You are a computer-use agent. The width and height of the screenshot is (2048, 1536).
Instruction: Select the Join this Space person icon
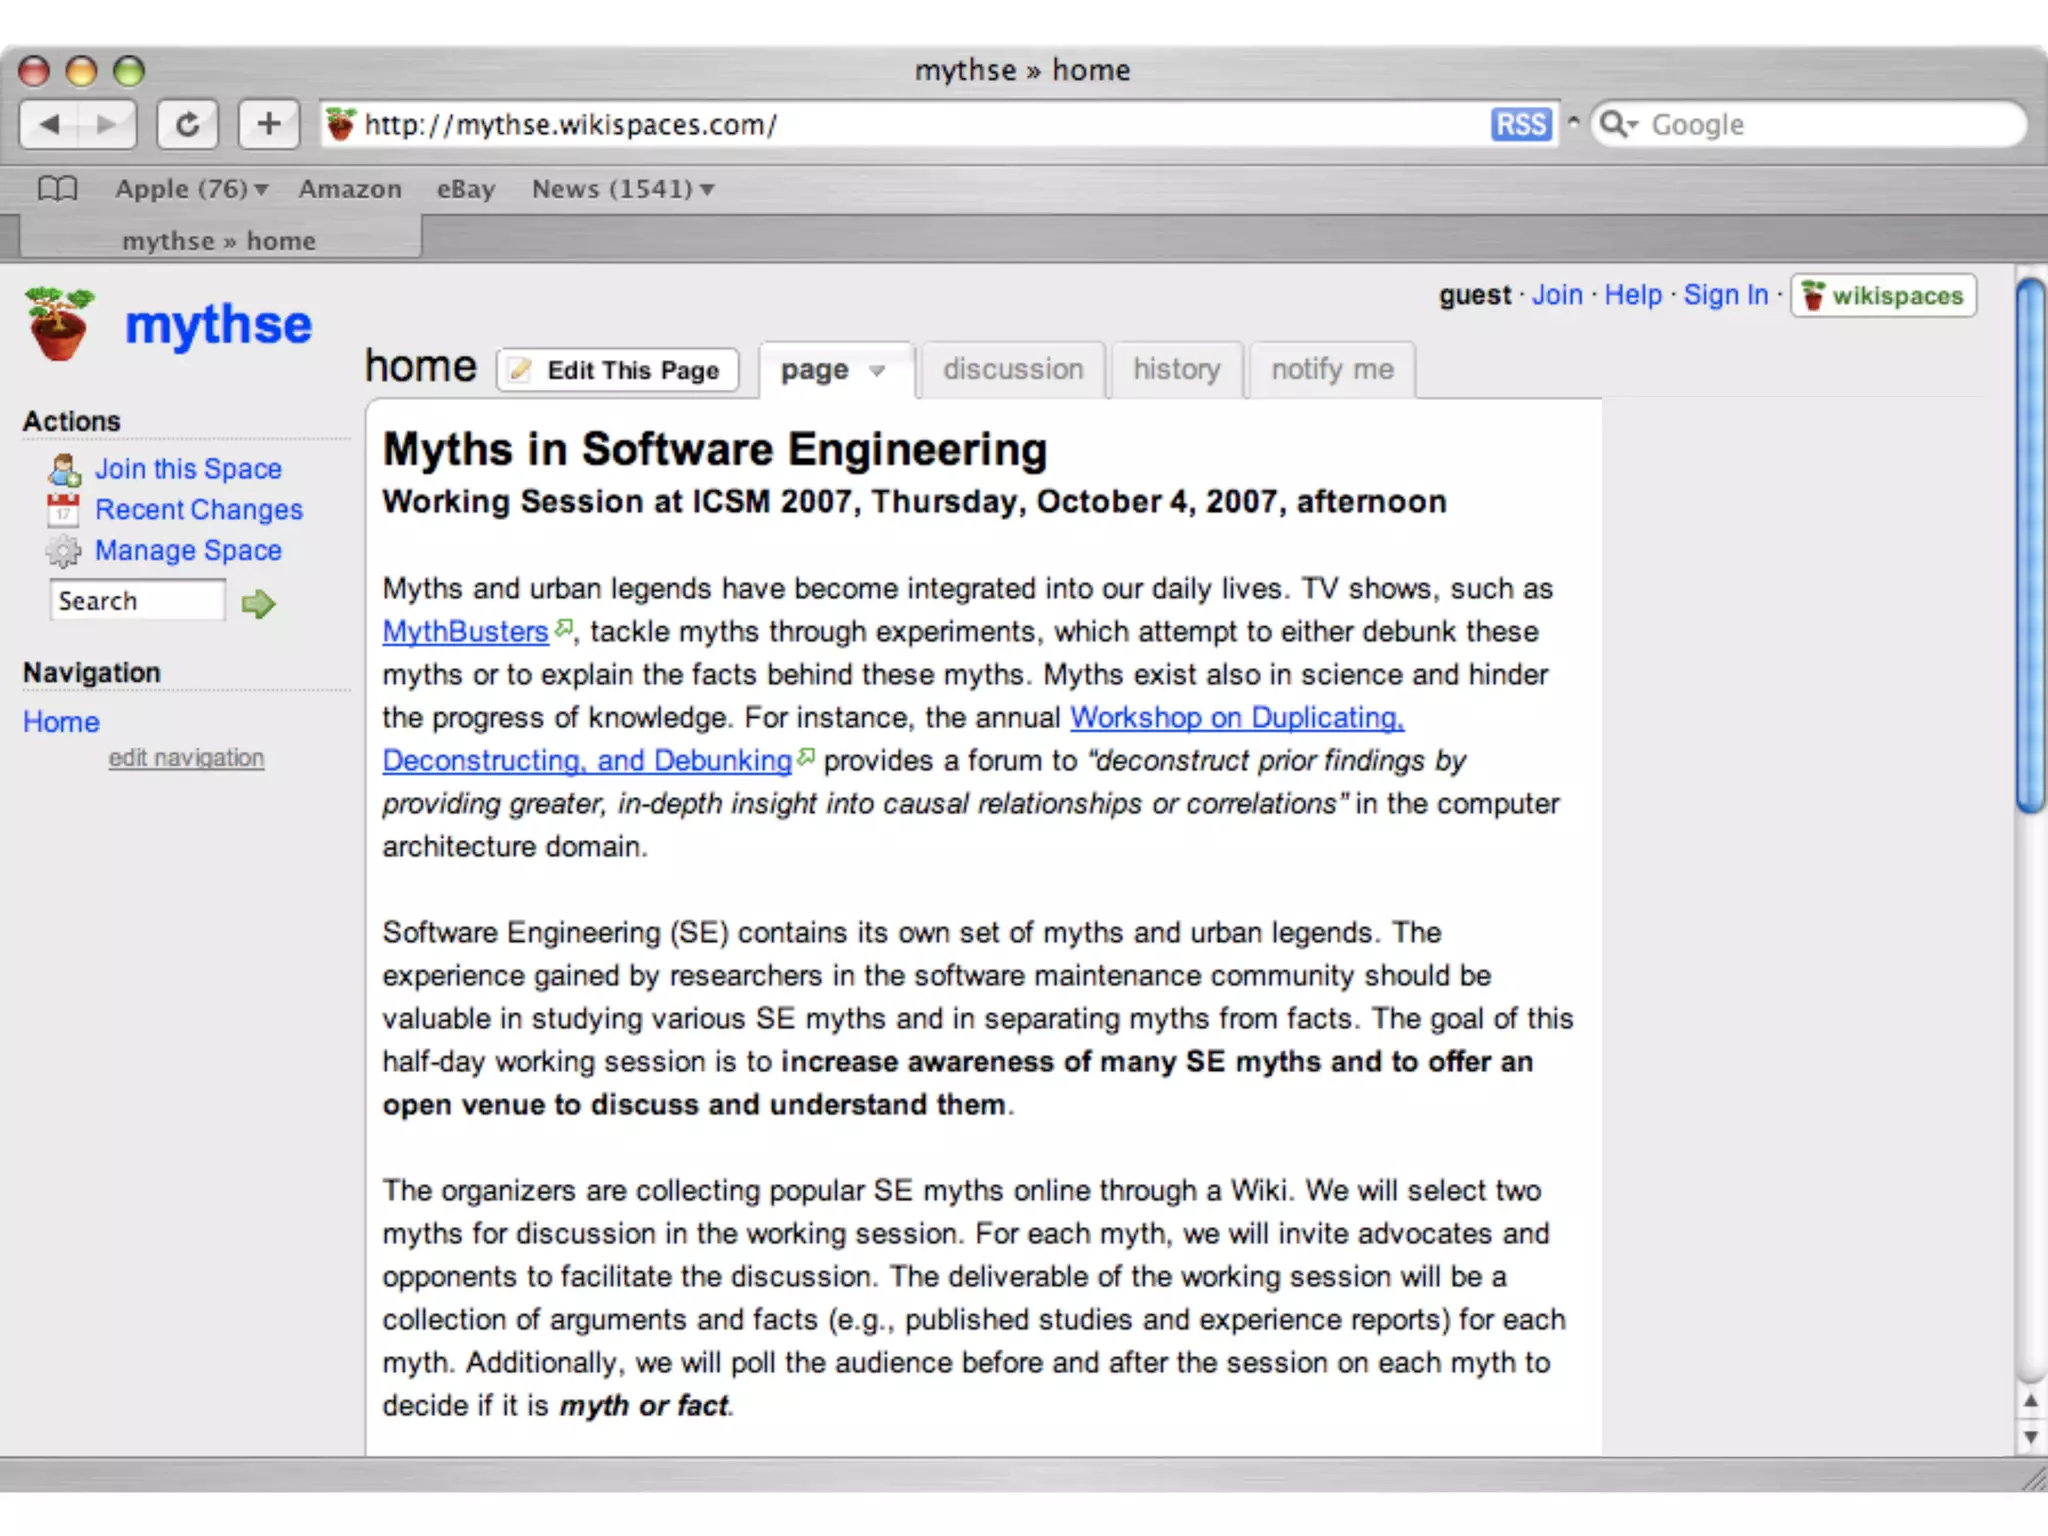[x=63, y=468]
